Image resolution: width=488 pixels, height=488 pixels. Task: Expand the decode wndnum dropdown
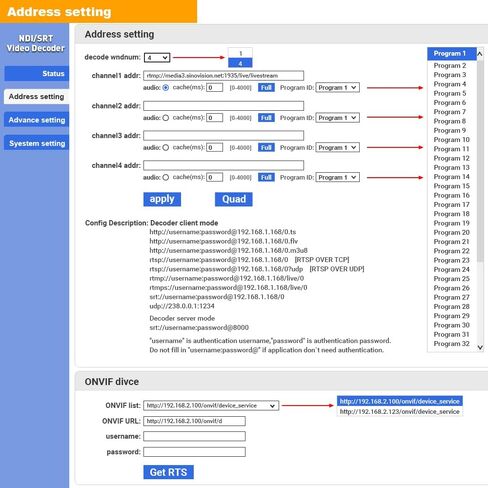point(157,58)
